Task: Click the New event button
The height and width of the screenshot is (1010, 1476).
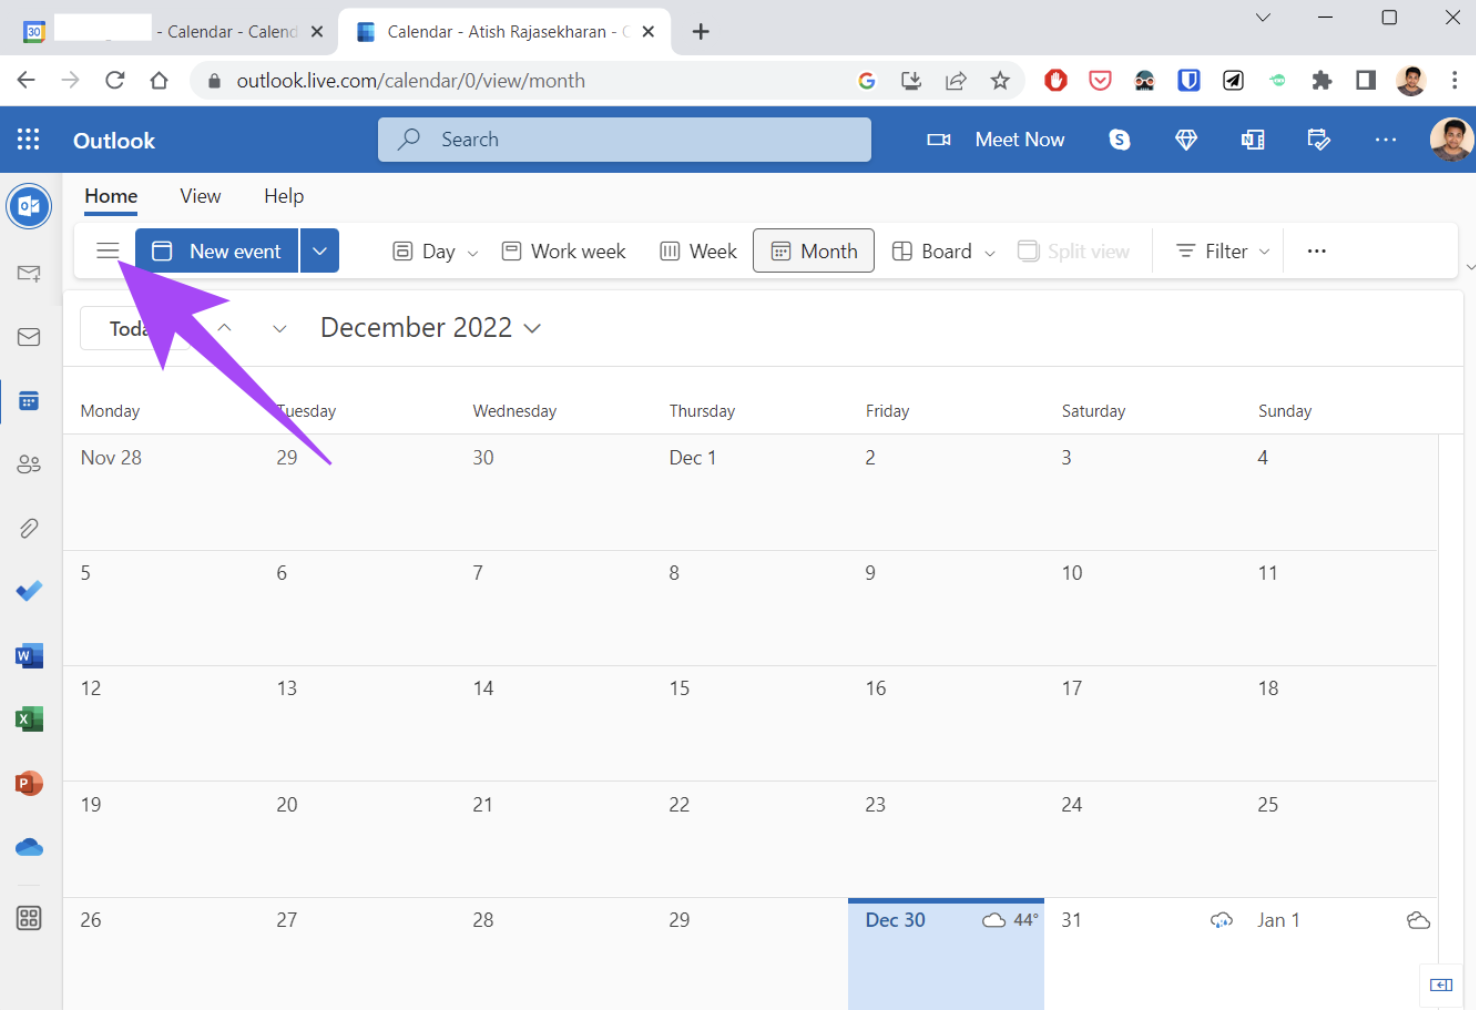Action: (x=217, y=251)
